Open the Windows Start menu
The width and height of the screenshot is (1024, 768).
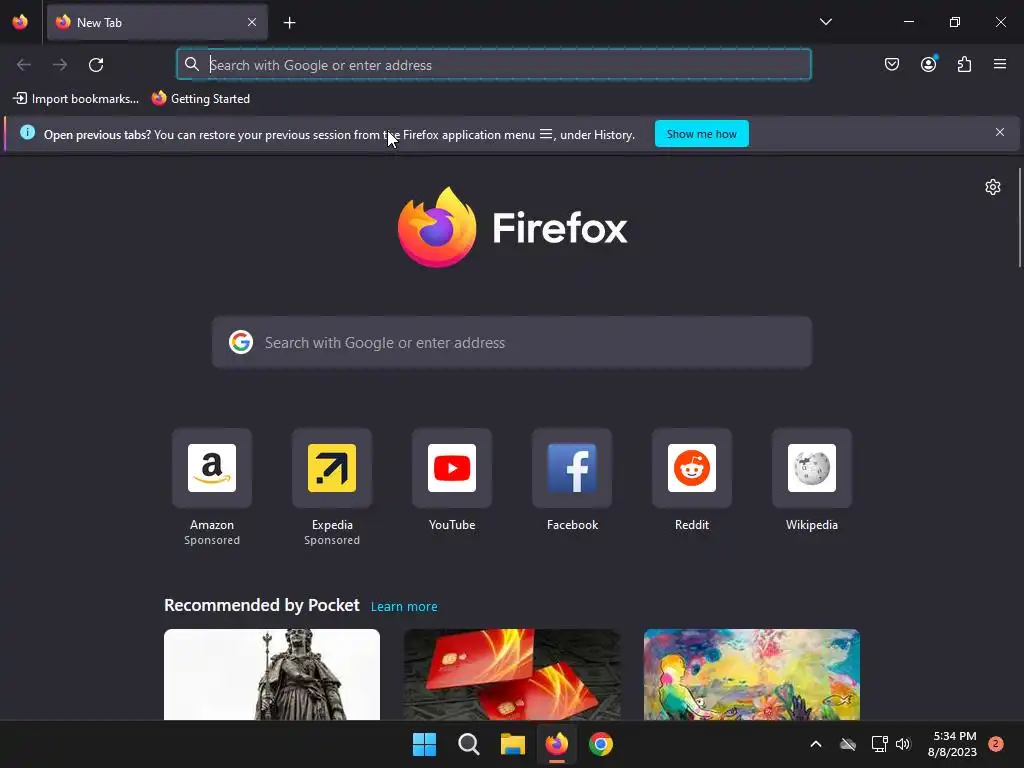[424, 744]
